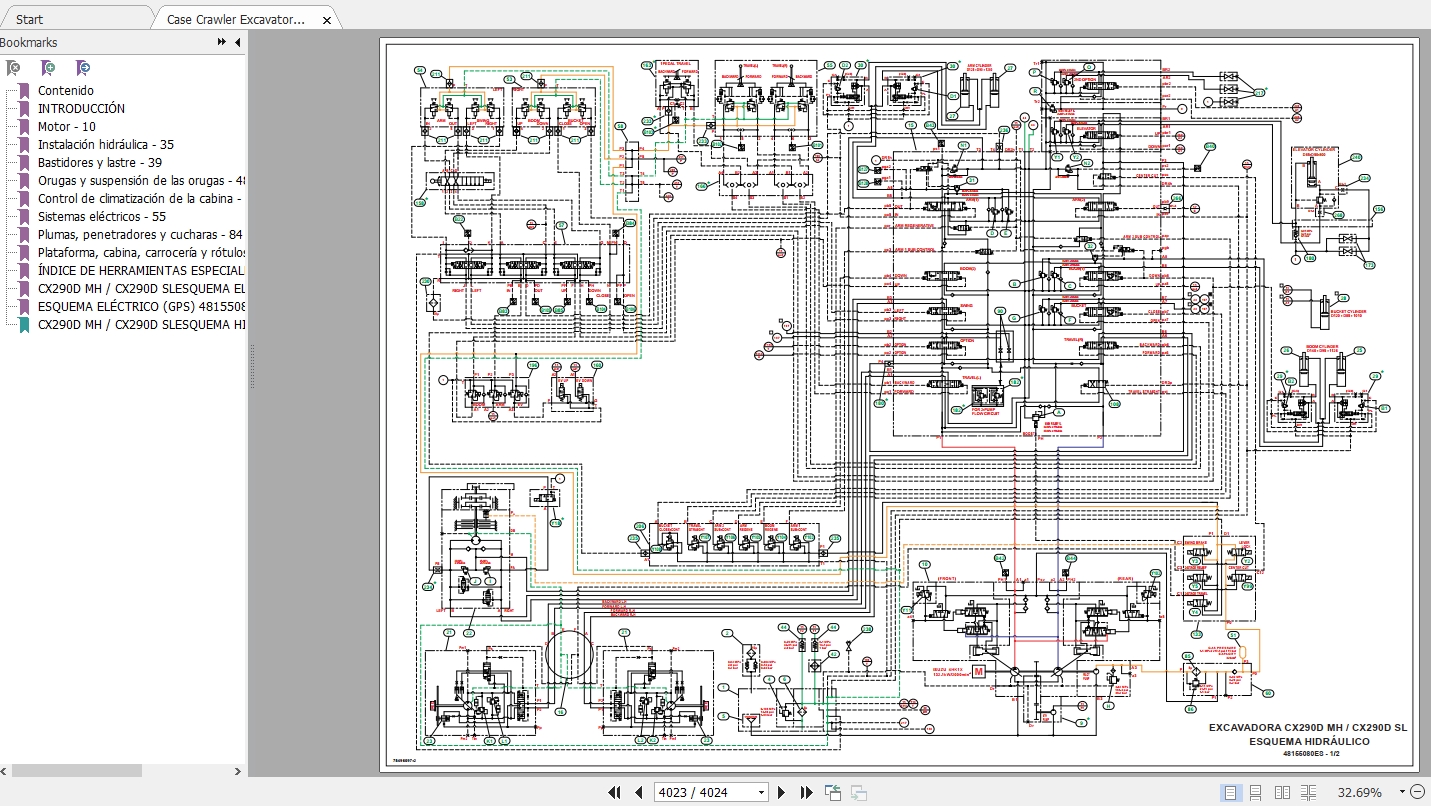
Task: Close the Case Crawler Excavator tab
Action: (327, 20)
